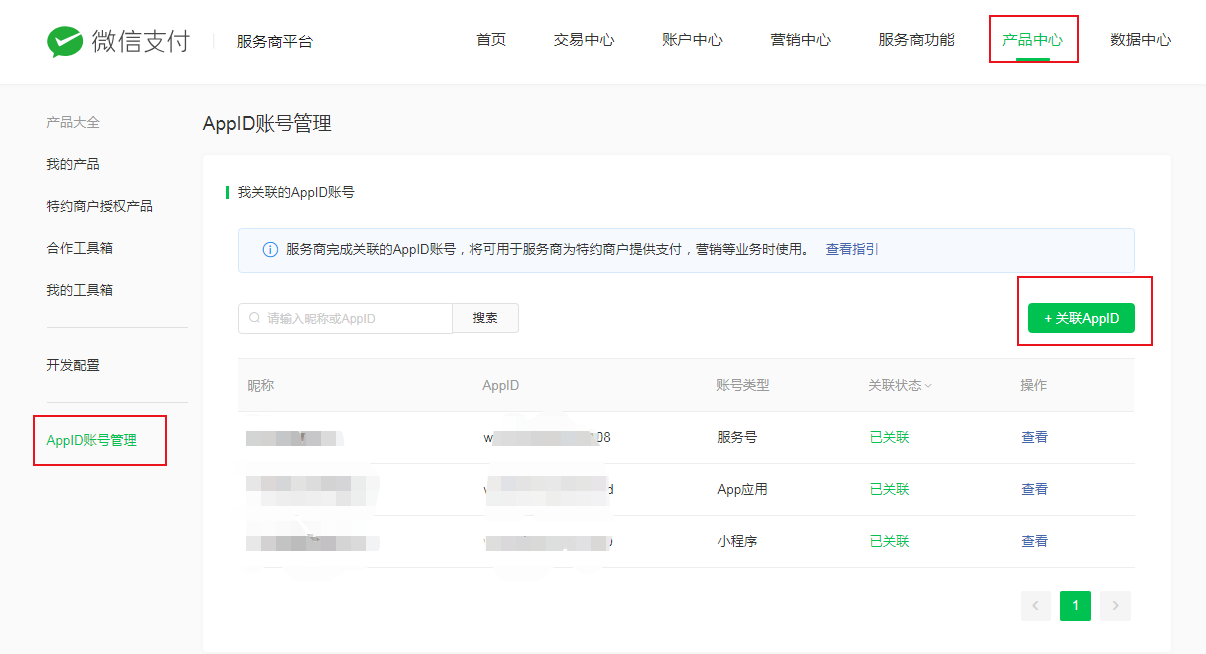Click the info icon in the notice banner
The width and height of the screenshot is (1206, 654).
coord(269,250)
